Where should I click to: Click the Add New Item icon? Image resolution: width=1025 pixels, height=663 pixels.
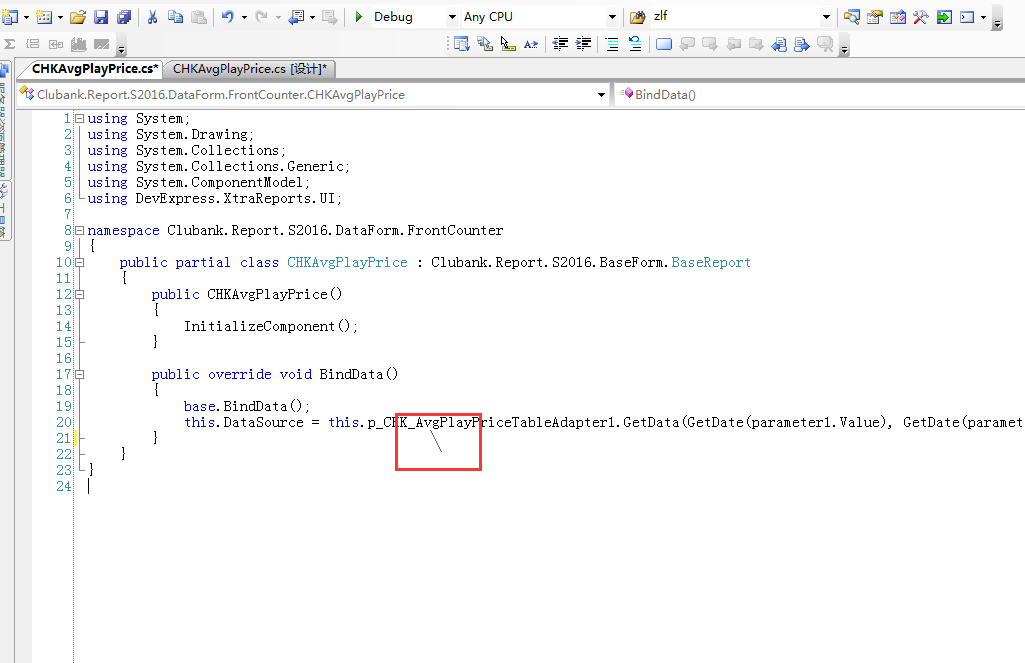(44, 17)
